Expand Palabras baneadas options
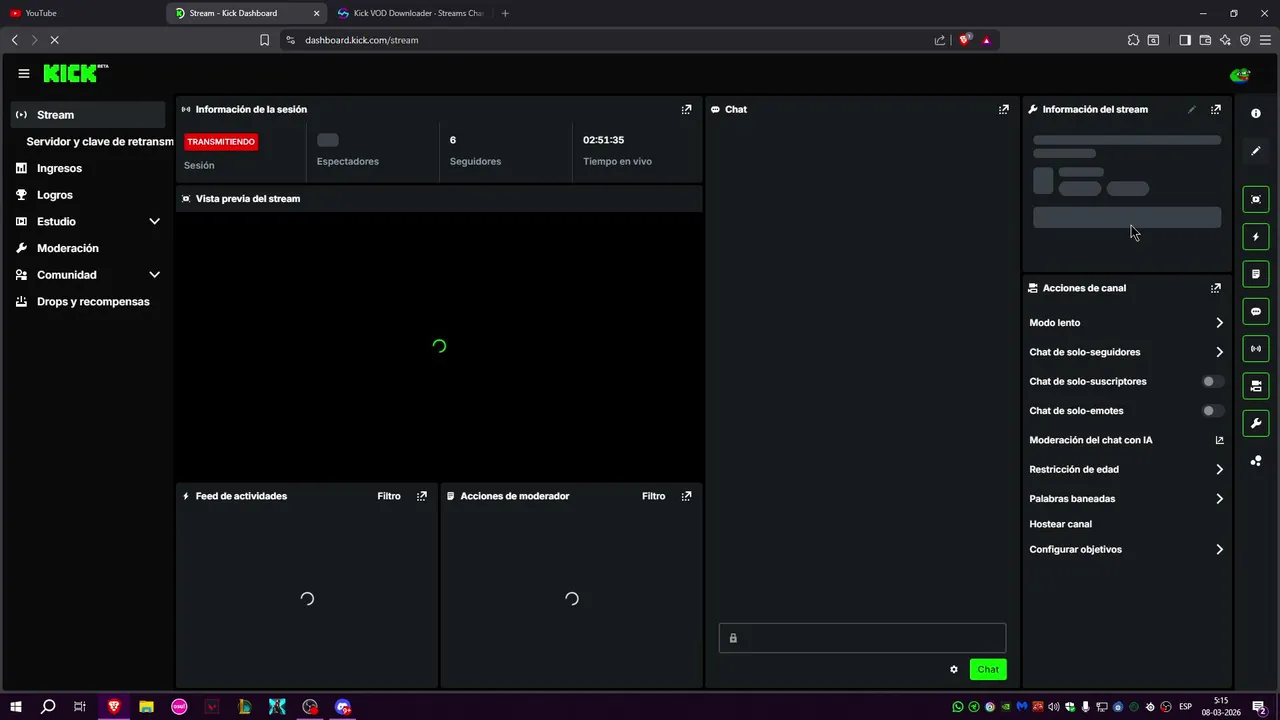1280x720 pixels. [1219, 499]
